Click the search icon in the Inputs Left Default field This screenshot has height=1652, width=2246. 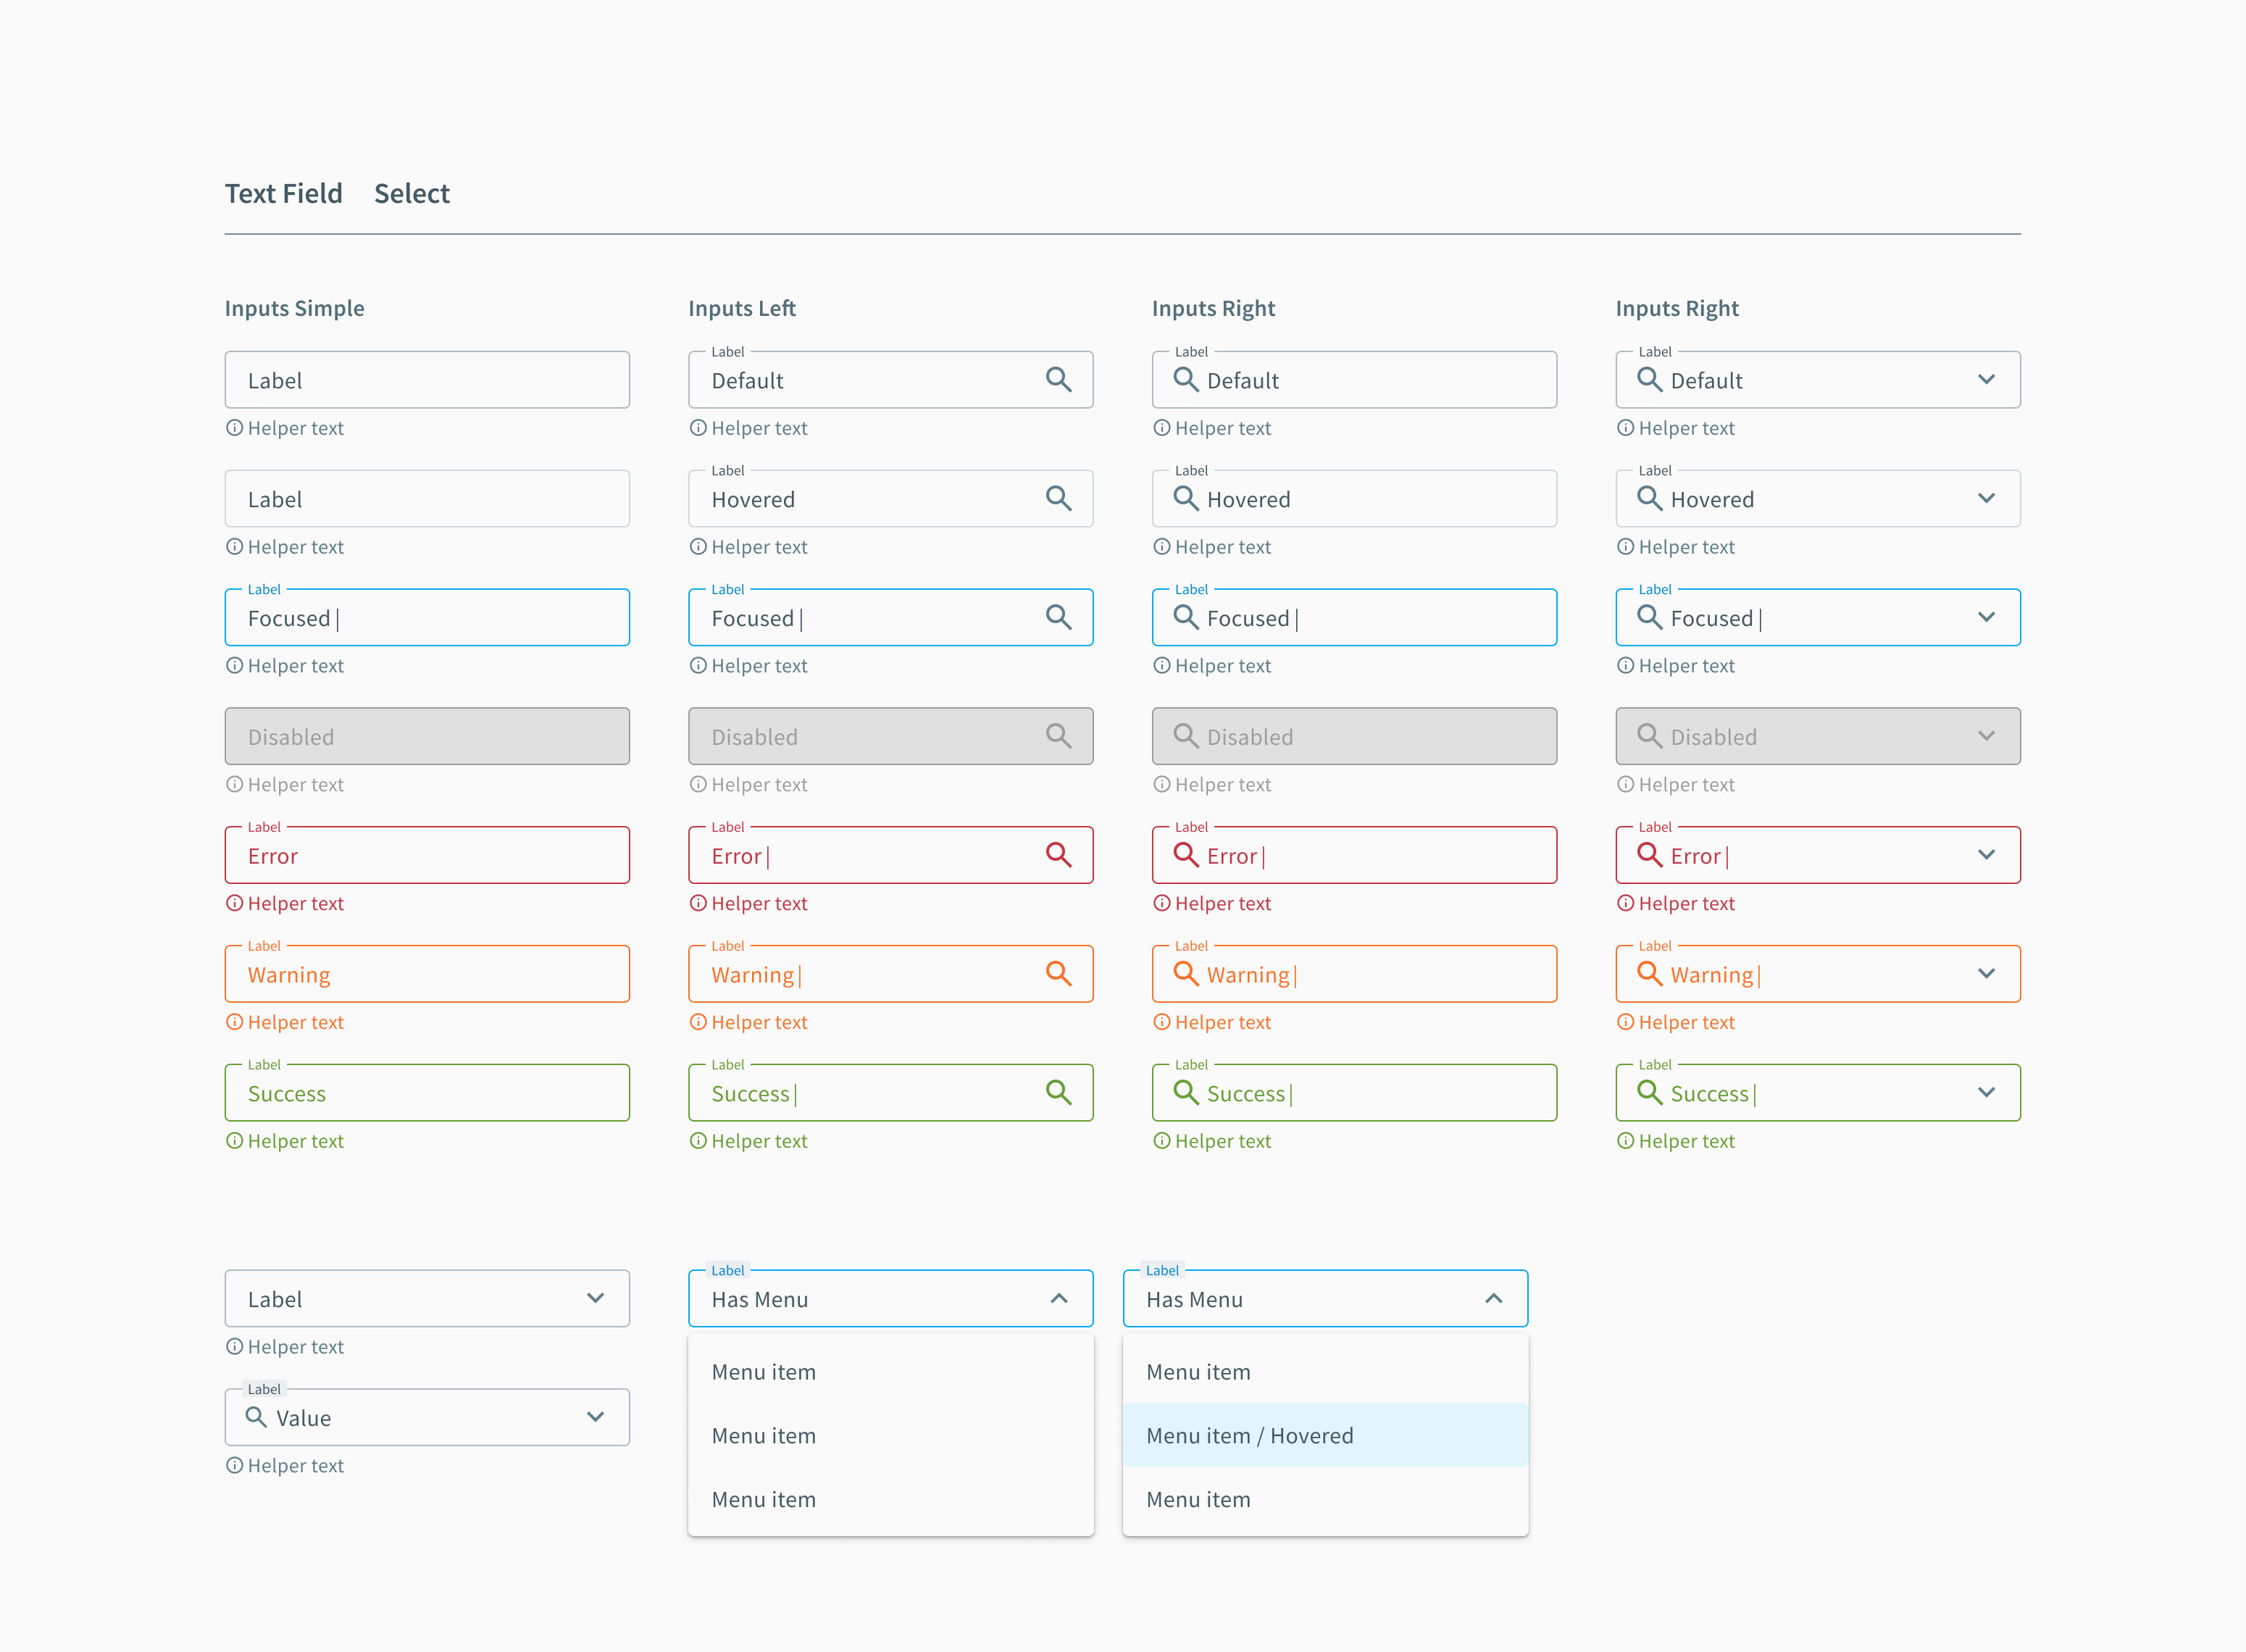click(x=1058, y=379)
